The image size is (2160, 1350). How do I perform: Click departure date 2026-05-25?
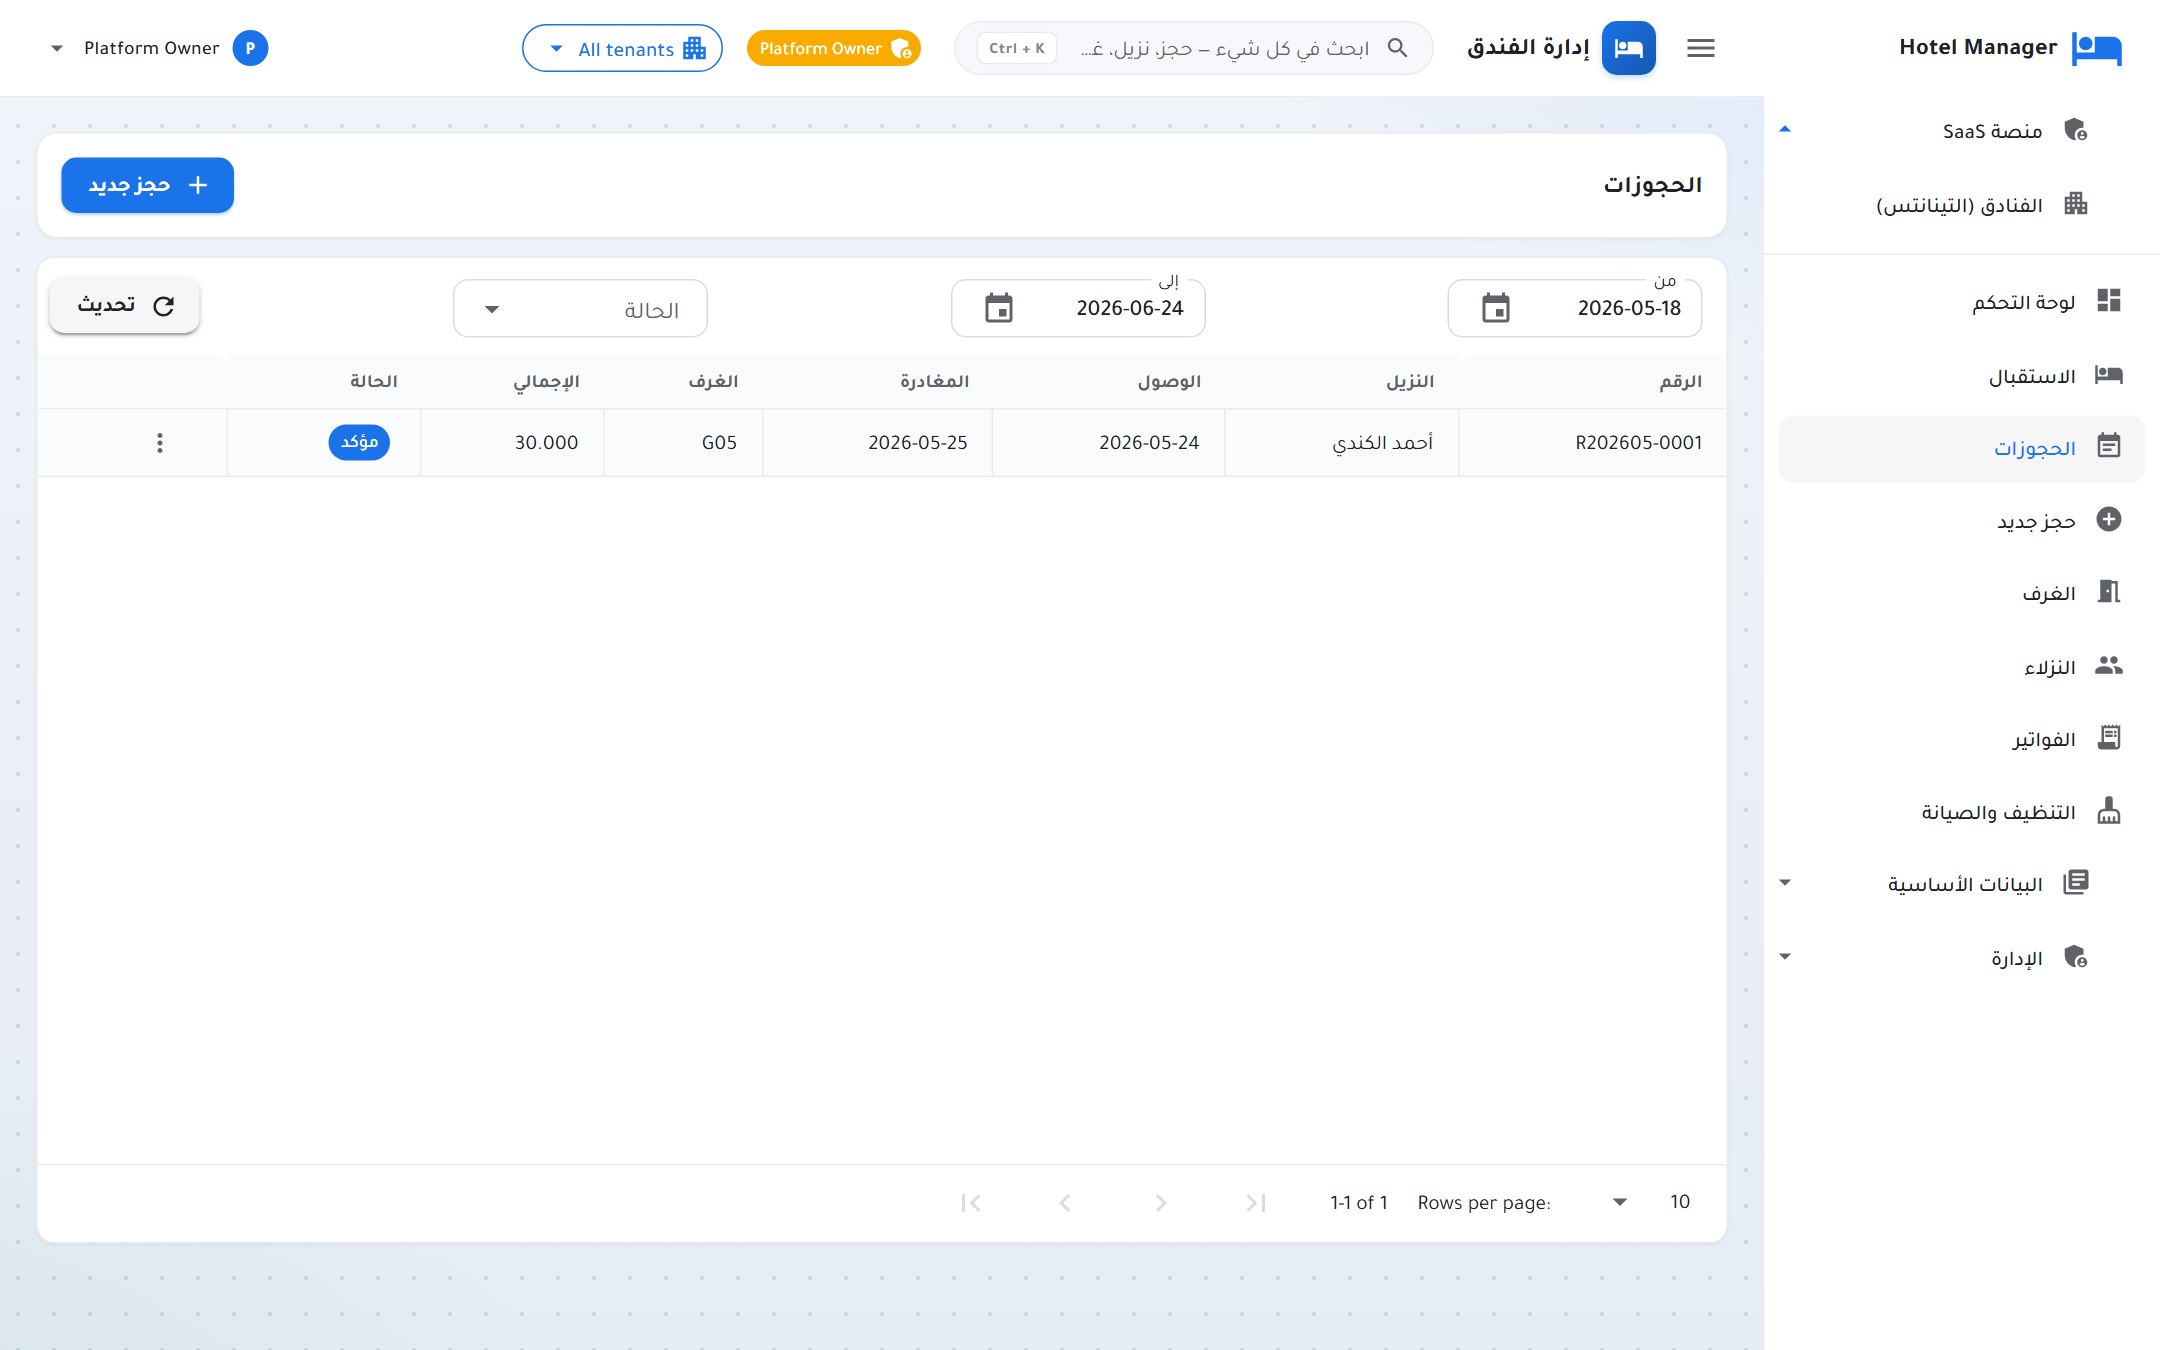pos(918,443)
